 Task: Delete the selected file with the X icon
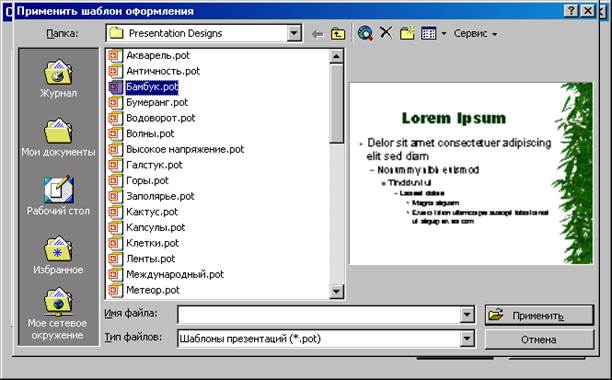click(x=386, y=33)
